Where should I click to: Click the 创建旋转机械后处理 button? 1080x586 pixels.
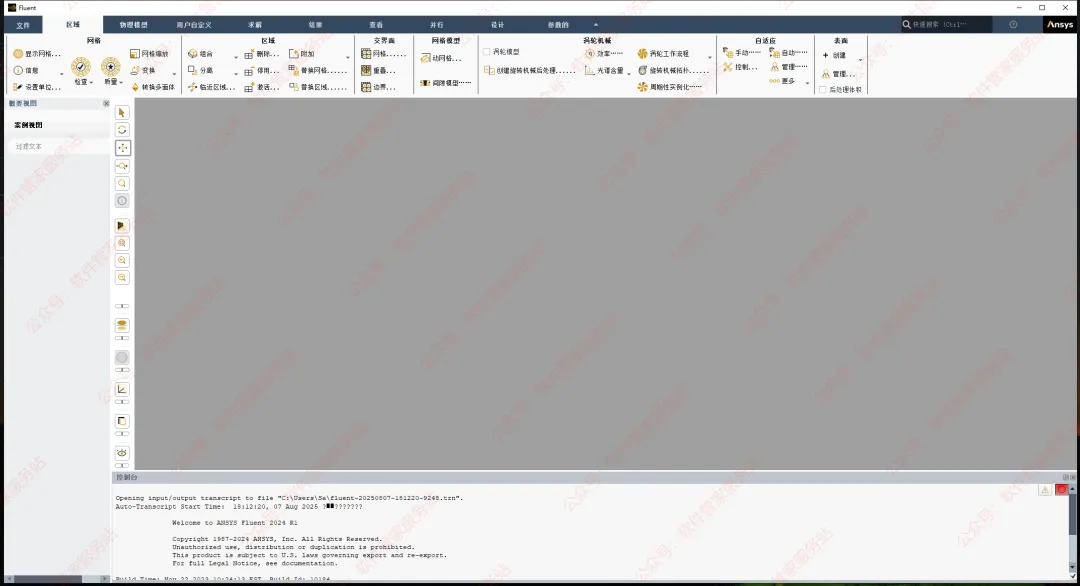coord(530,70)
